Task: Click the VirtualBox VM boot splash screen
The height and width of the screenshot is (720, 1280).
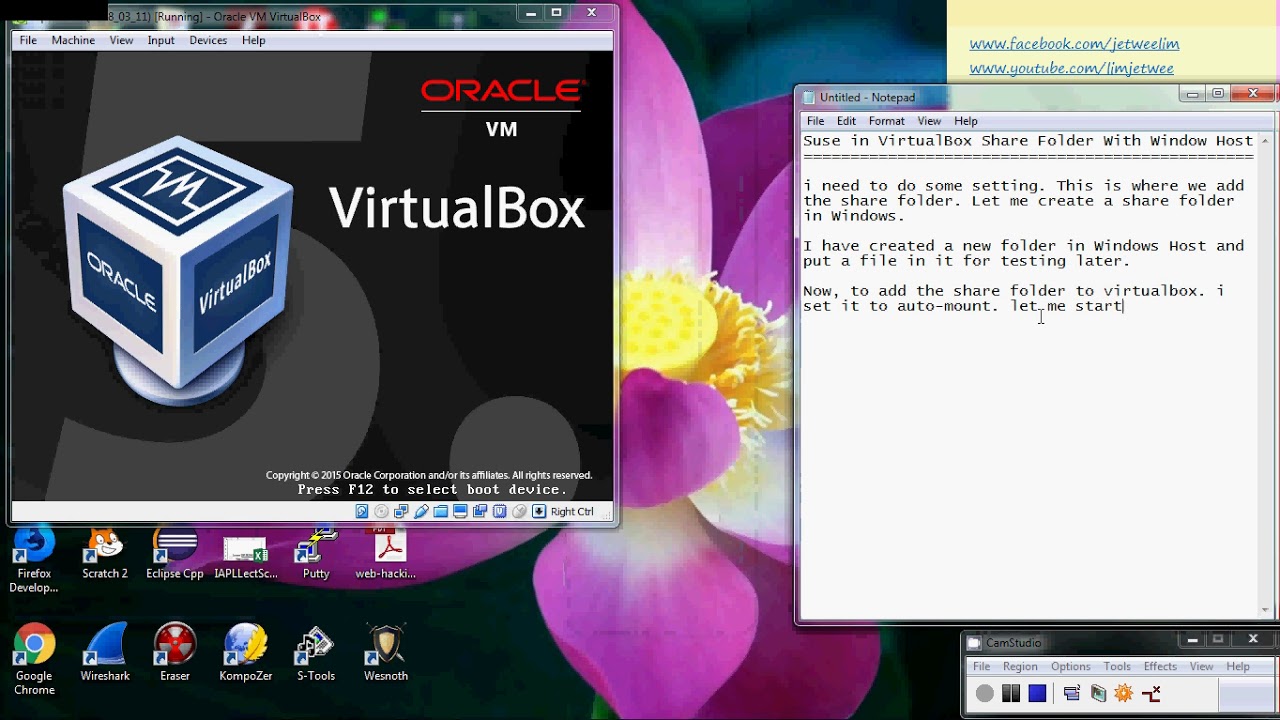Action: 313,275
